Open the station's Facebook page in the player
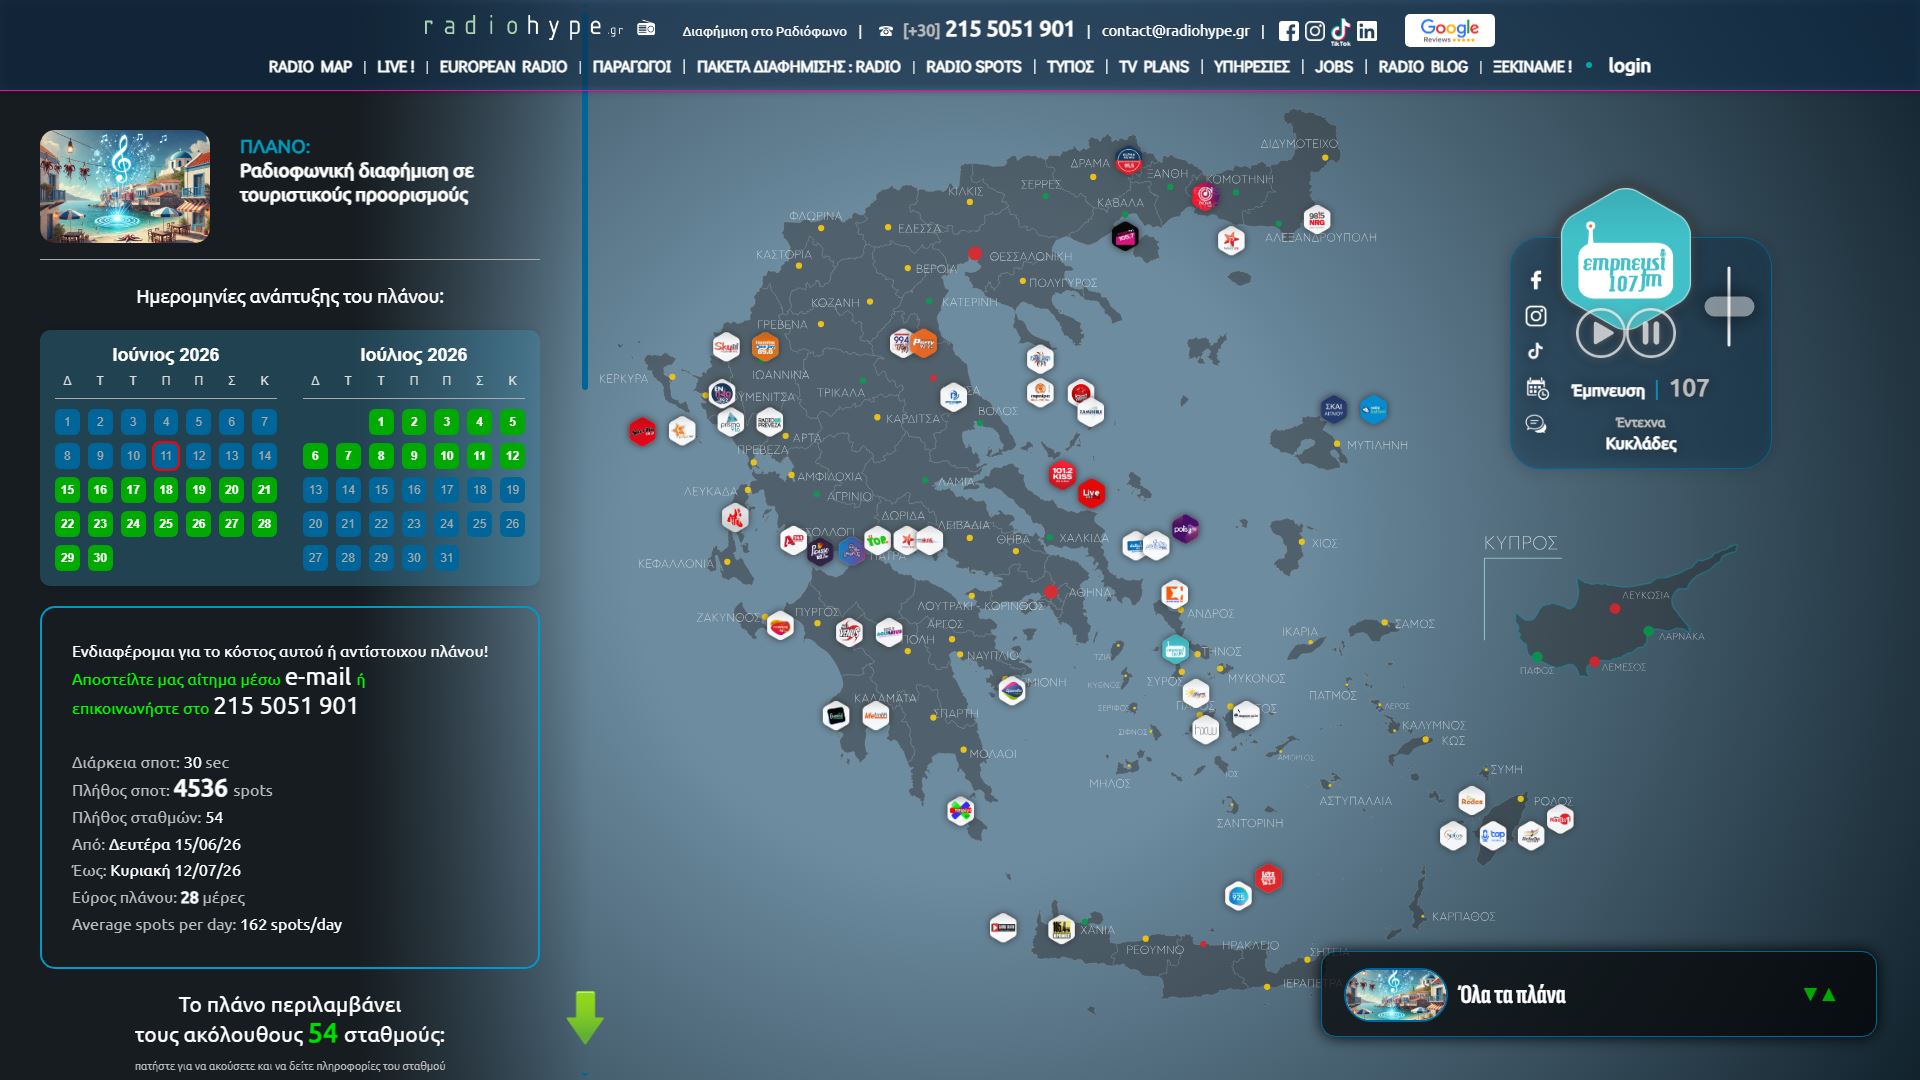This screenshot has width=1920, height=1080. click(x=1536, y=280)
